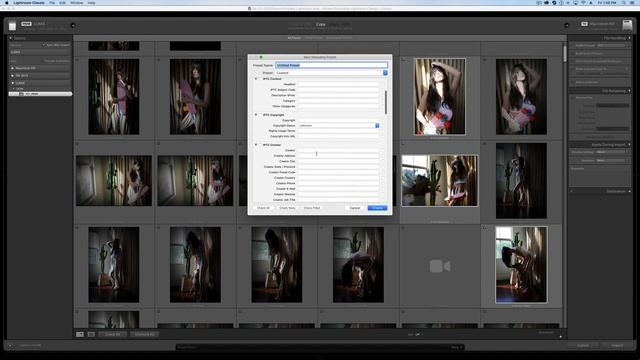The height and width of the screenshot is (360, 640).
Task: Click Uncheck All in the import toolbar
Action: point(144,334)
